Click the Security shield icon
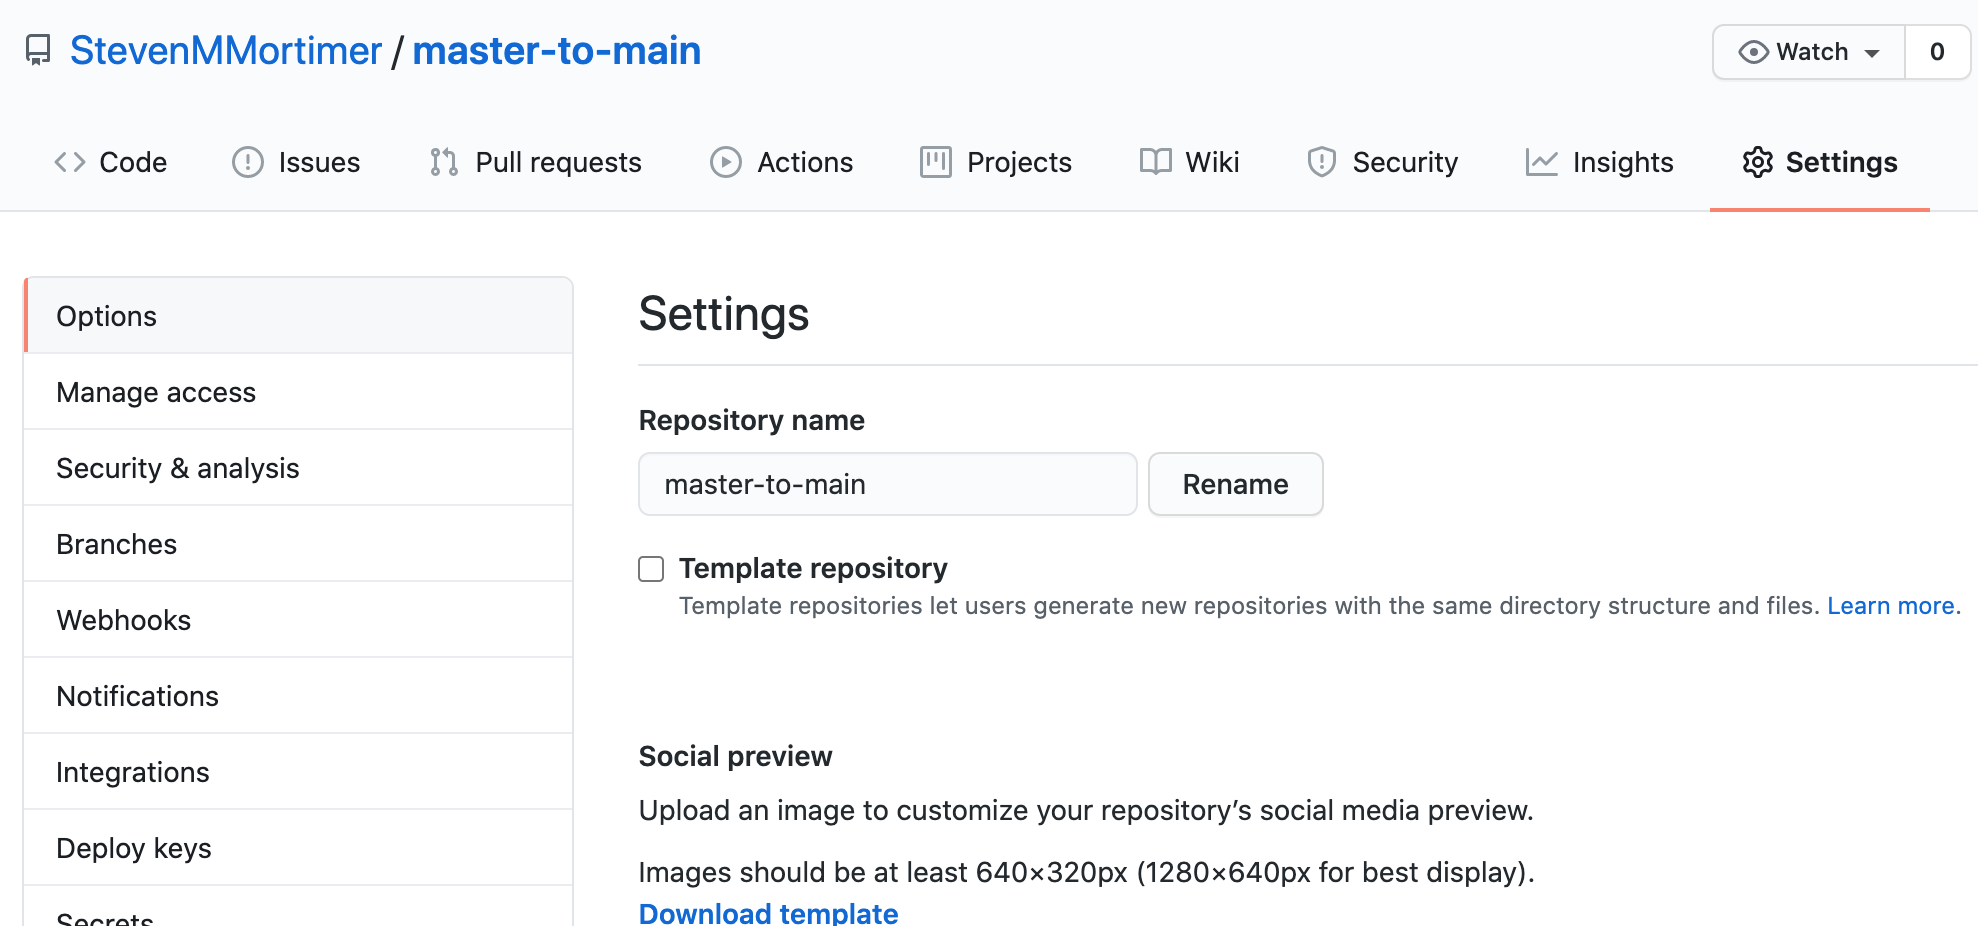Screen dimensions: 1978x926 click(x=1322, y=162)
